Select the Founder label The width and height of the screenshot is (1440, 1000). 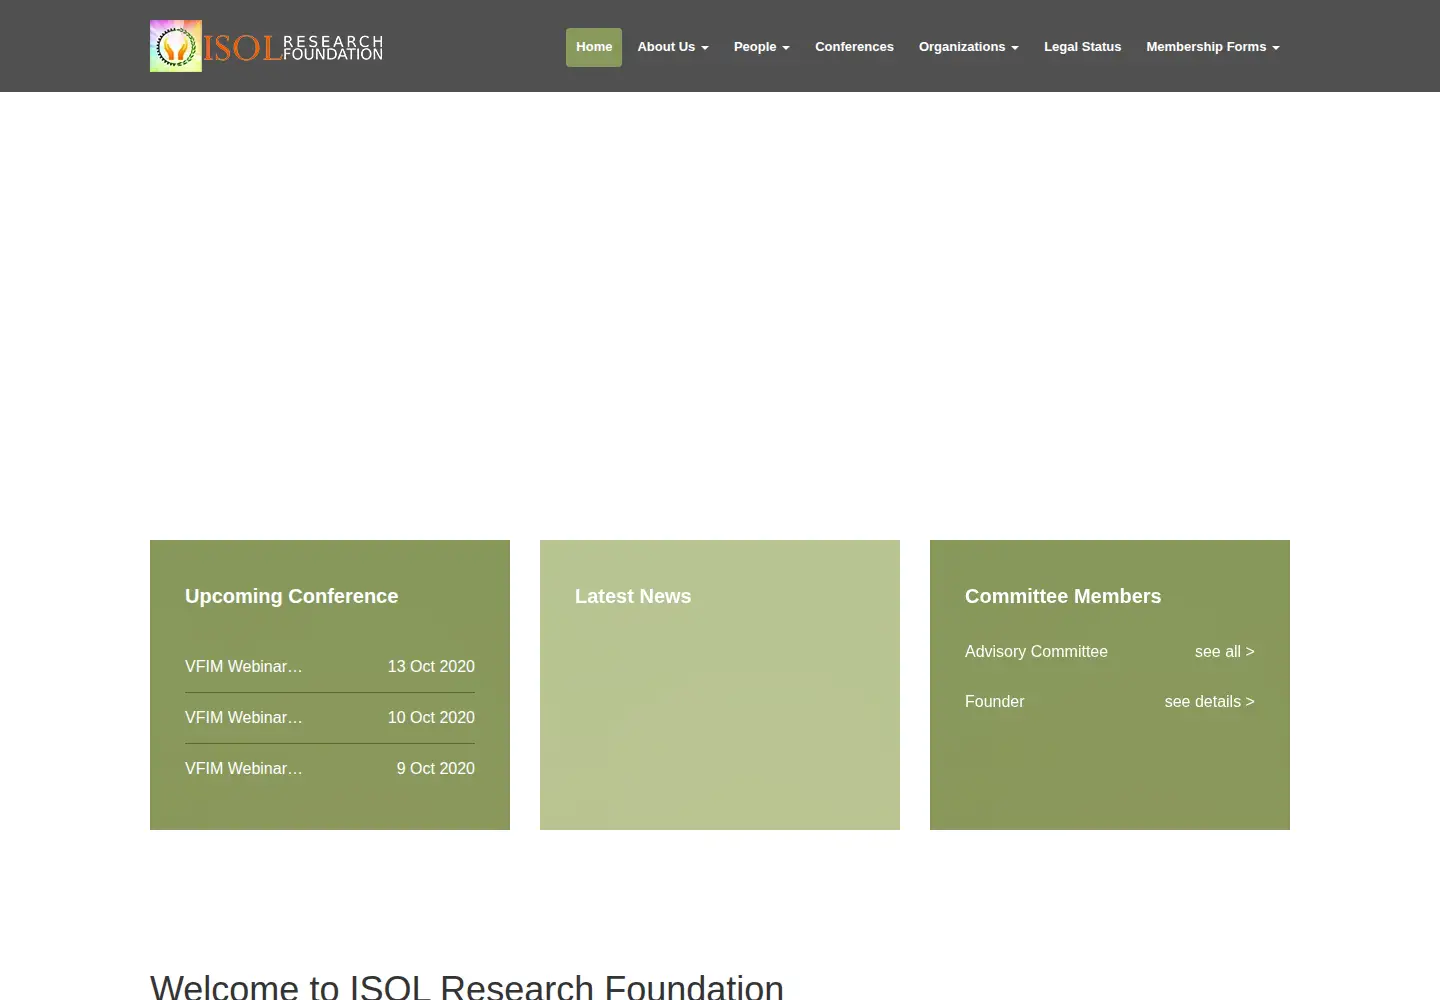(994, 702)
